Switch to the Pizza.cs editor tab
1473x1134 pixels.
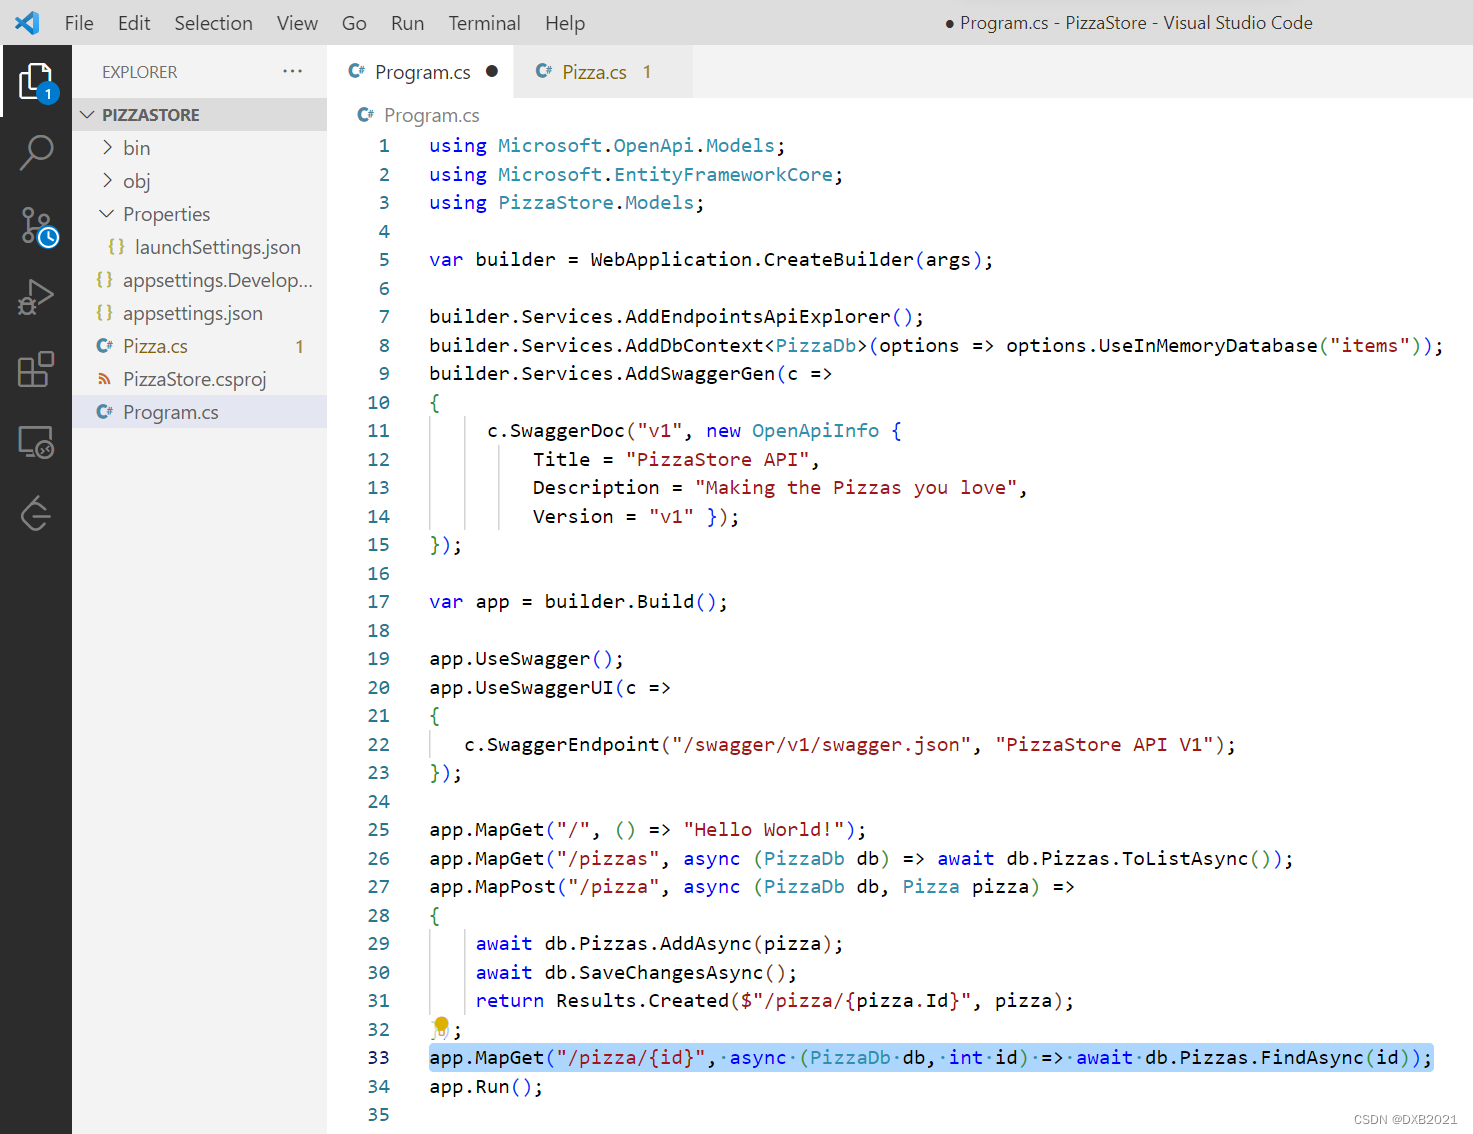point(603,72)
